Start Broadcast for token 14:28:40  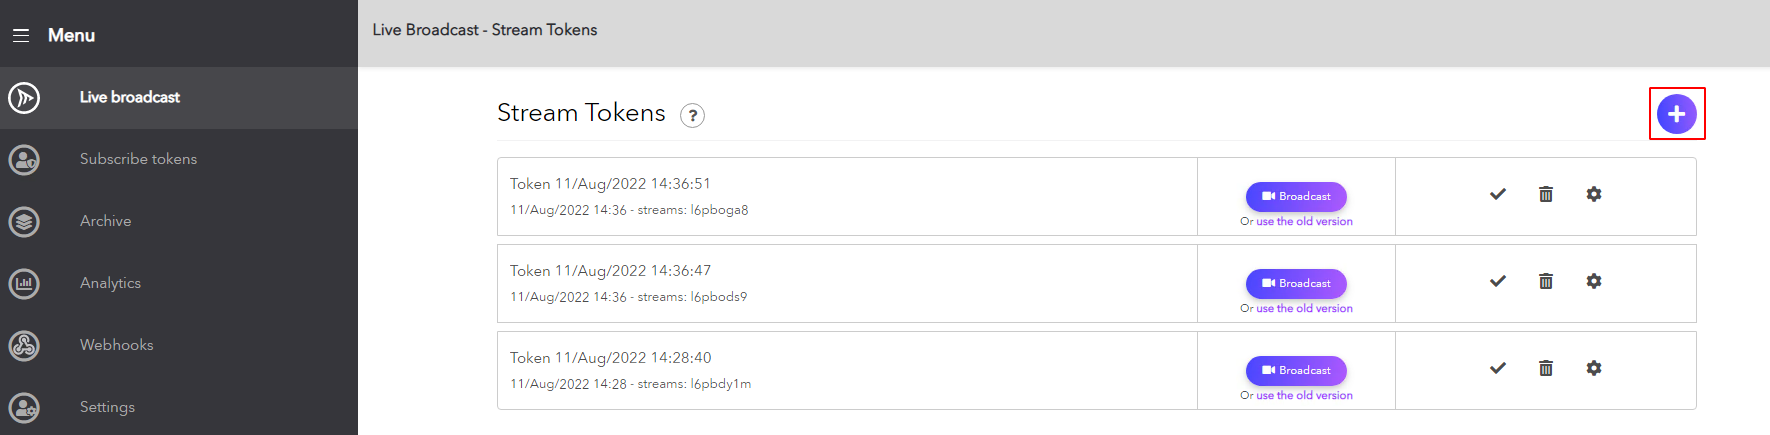pyautogui.click(x=1296, y=370)
